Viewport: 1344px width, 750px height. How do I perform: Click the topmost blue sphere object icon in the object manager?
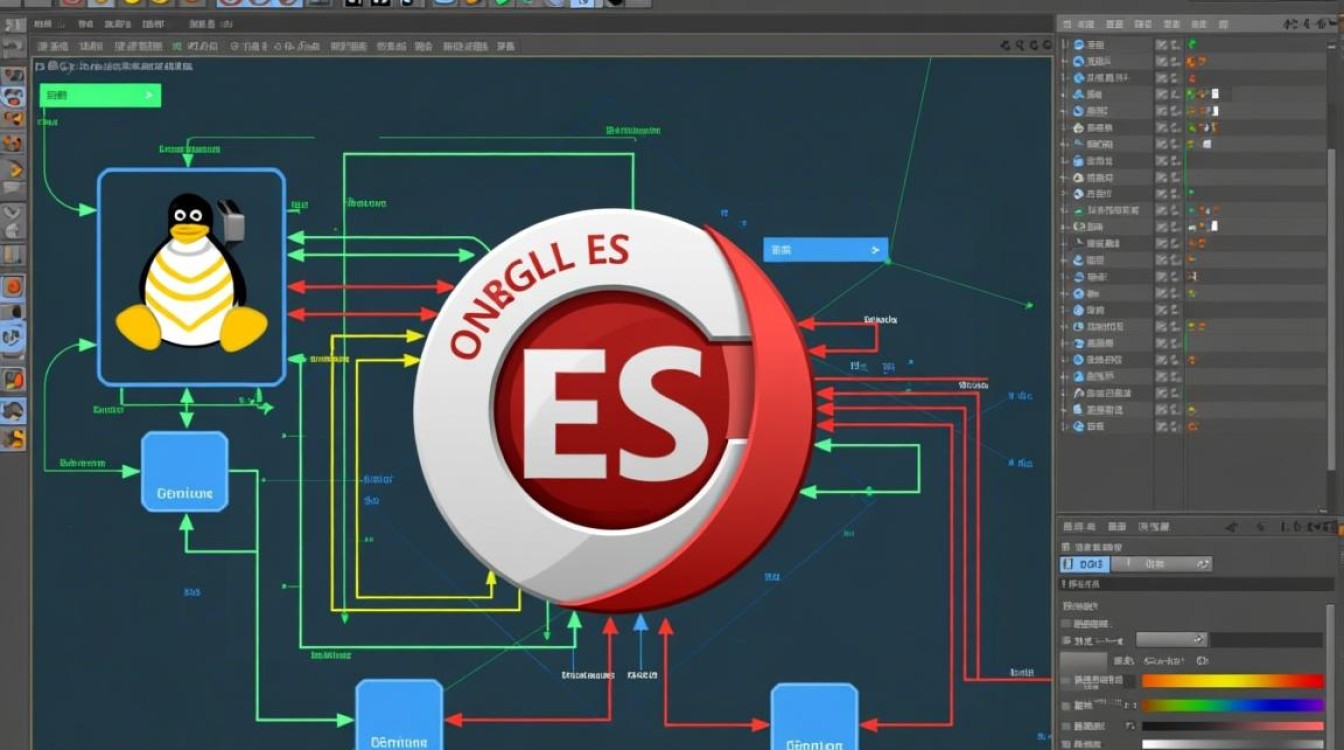tap(1080, 44)
